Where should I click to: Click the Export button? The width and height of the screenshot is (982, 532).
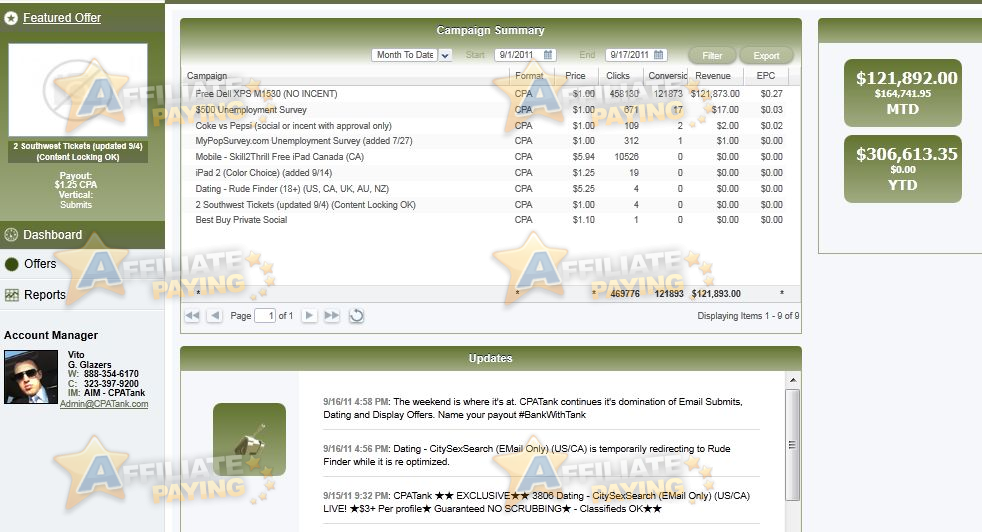pyautogui.click(x=766, y=56)
